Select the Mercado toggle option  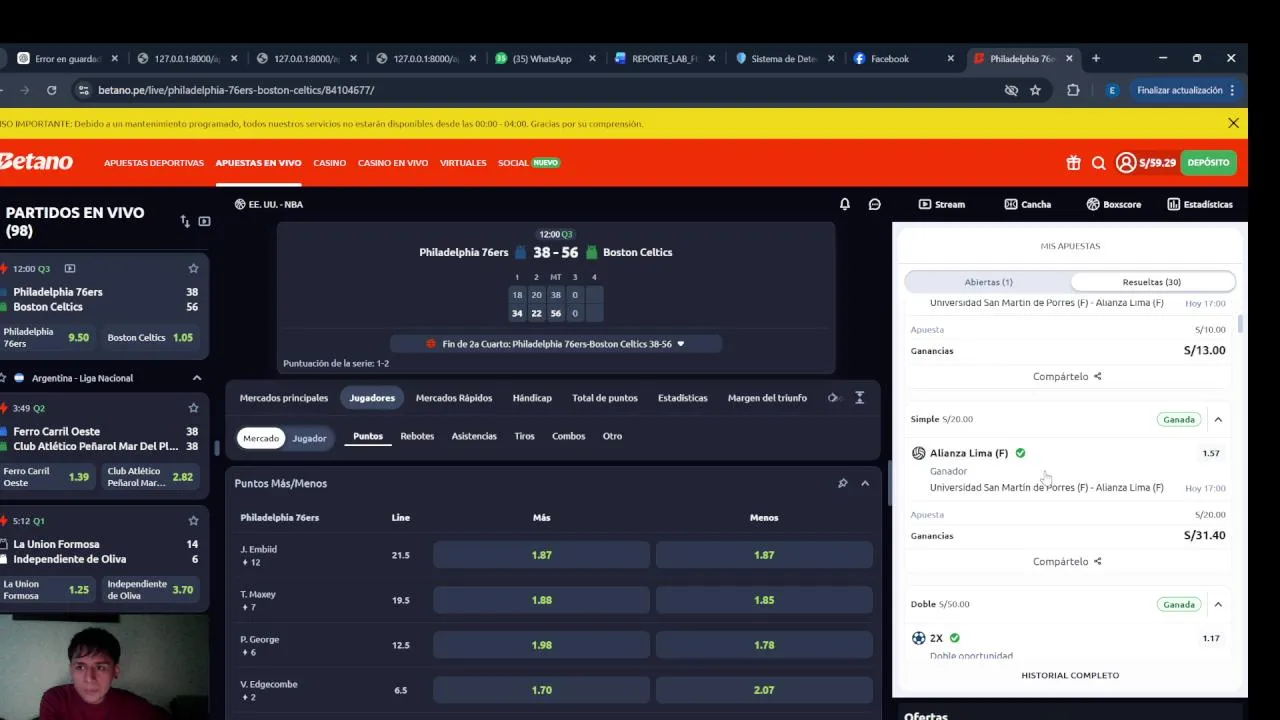(261, 437)
